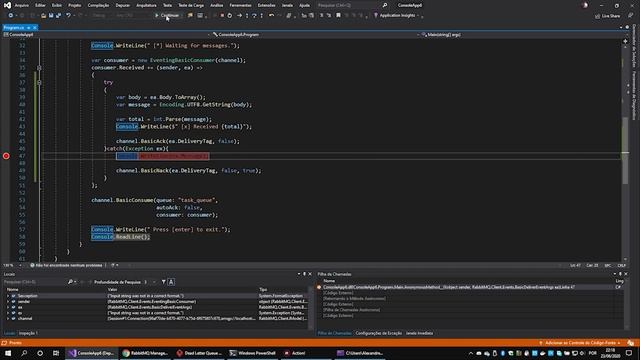Image resolution: width=640 pixels, height=360 pixels.
Task: Close the Pilha de Chamadas panel
Action: click(626, 274)
